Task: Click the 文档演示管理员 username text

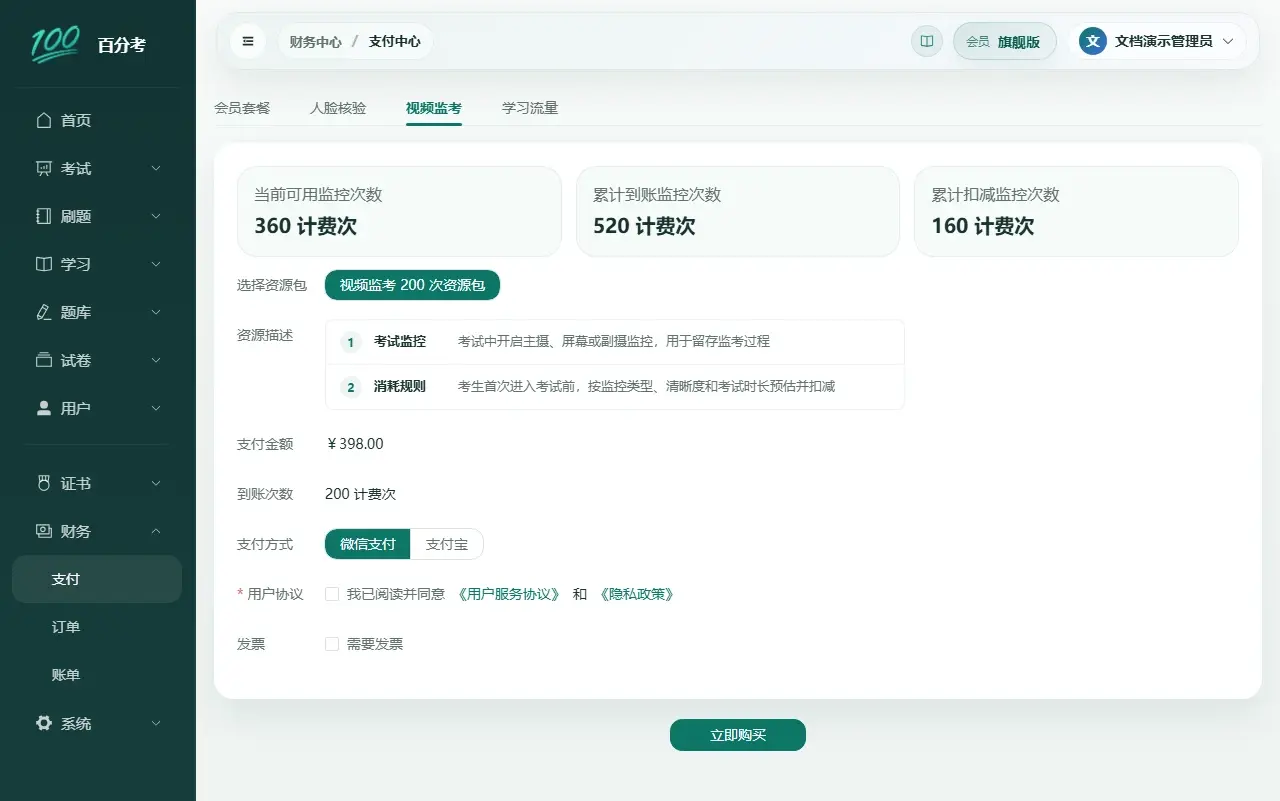Action: click(1163, 41)
